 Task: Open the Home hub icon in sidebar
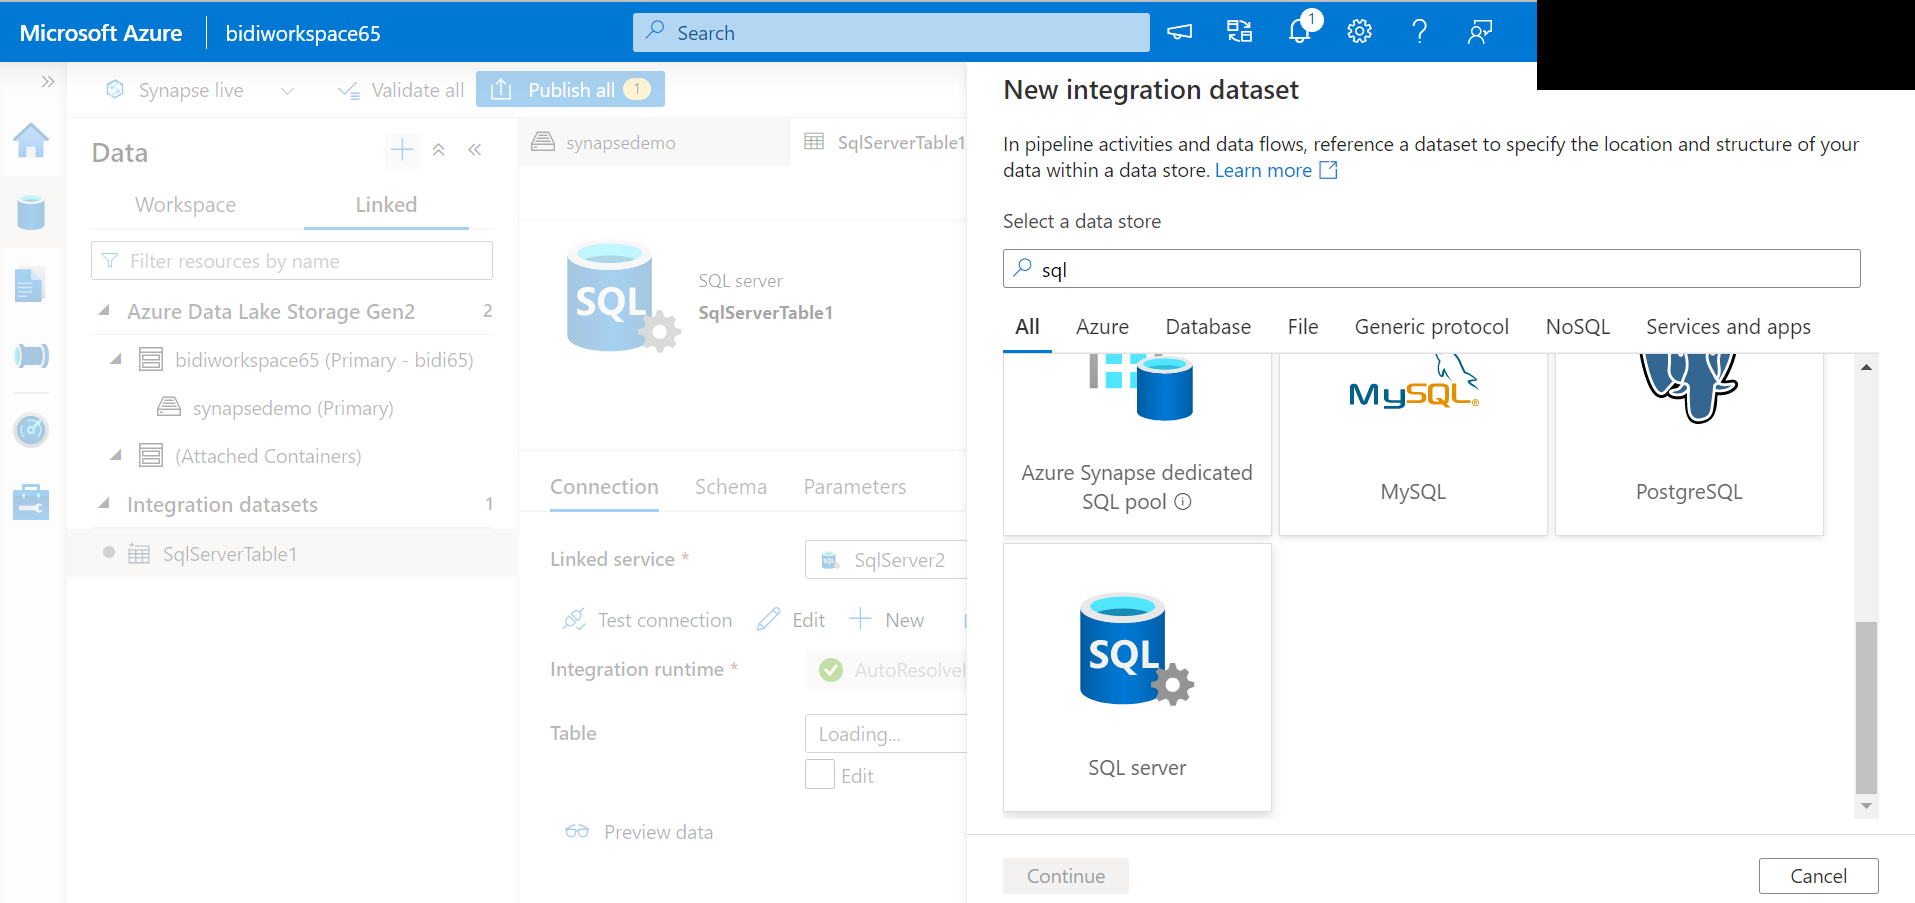click(31, 140)
